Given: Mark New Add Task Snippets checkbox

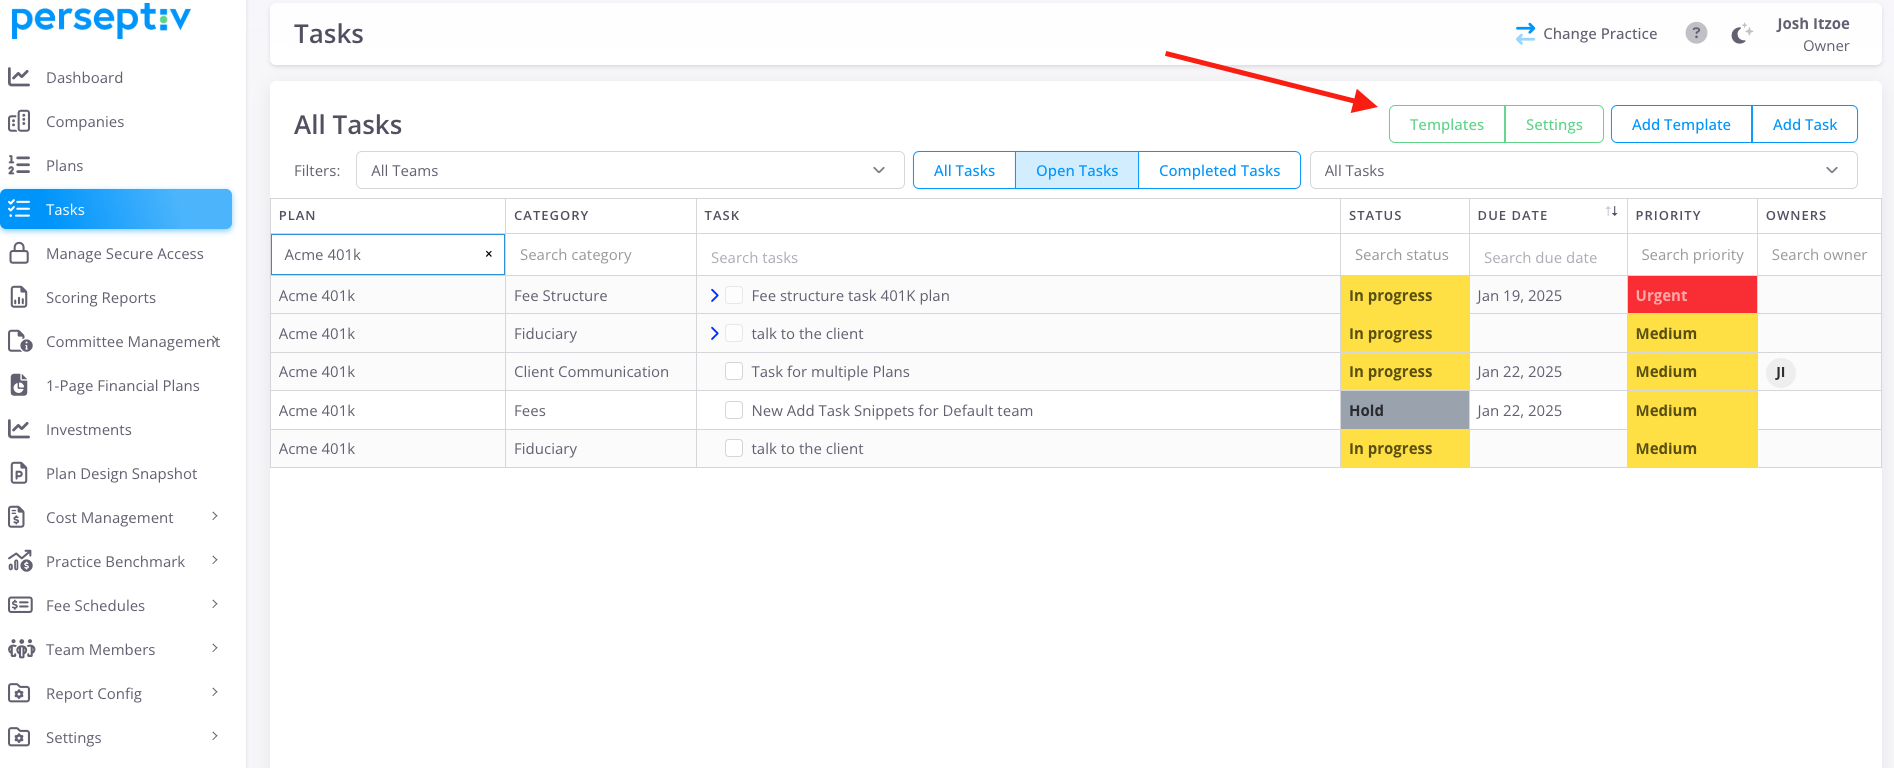Looking at the screenshot, I should click(734, 410).
